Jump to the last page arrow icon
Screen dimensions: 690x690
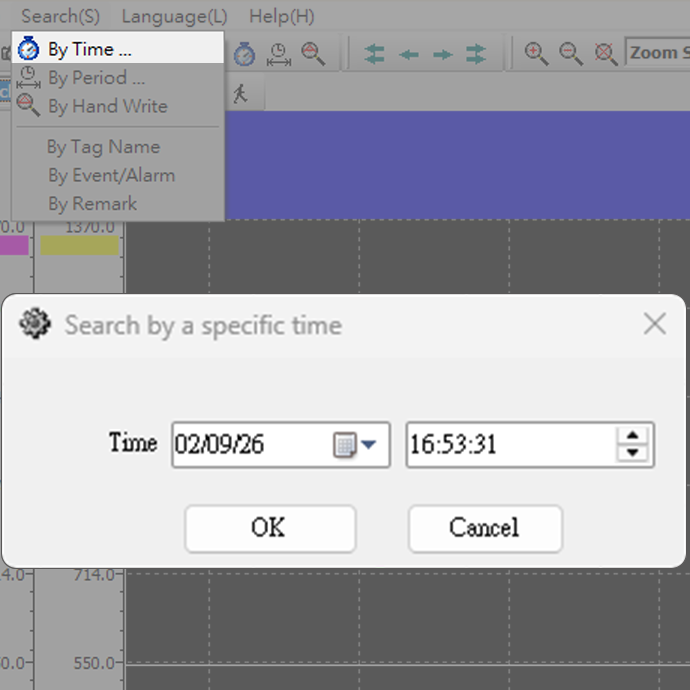click(x=476, y=54)
